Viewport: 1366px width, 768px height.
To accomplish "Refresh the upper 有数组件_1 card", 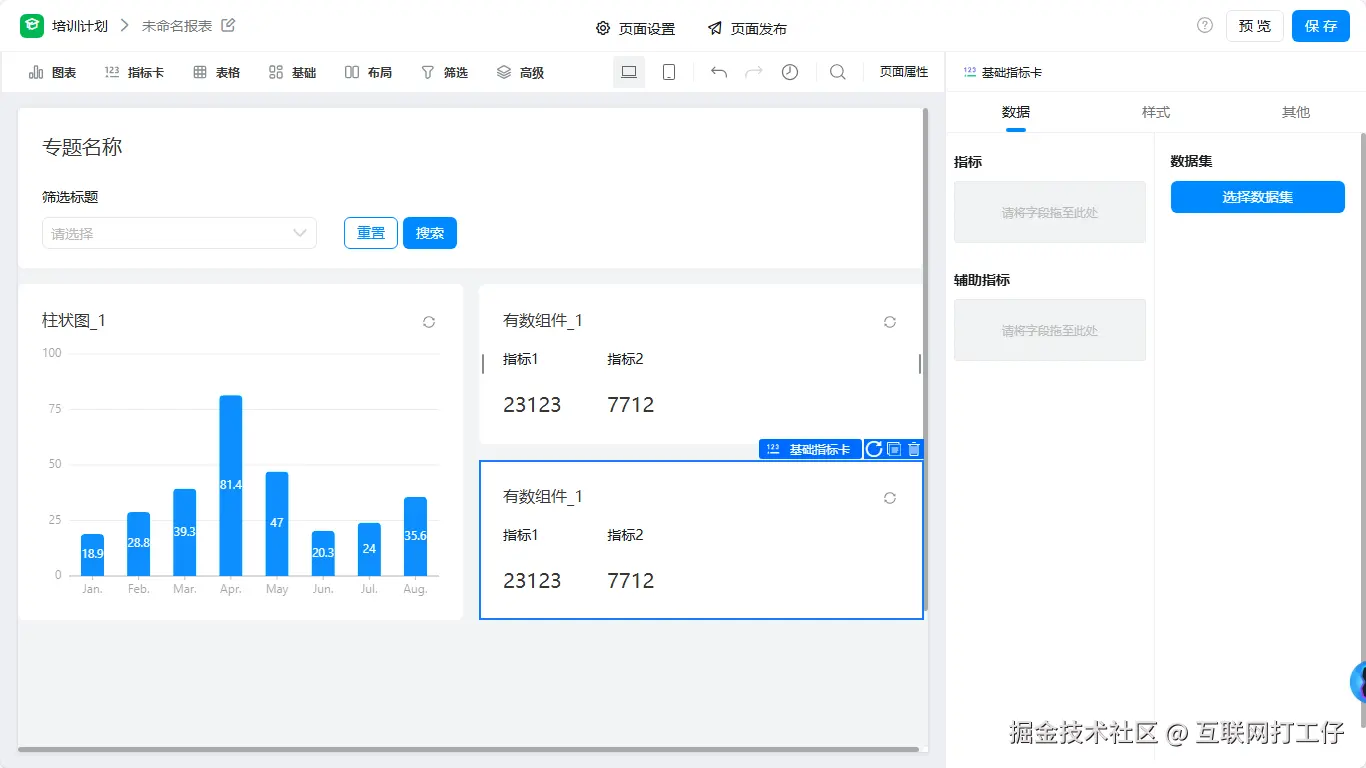I will point(890,322).
